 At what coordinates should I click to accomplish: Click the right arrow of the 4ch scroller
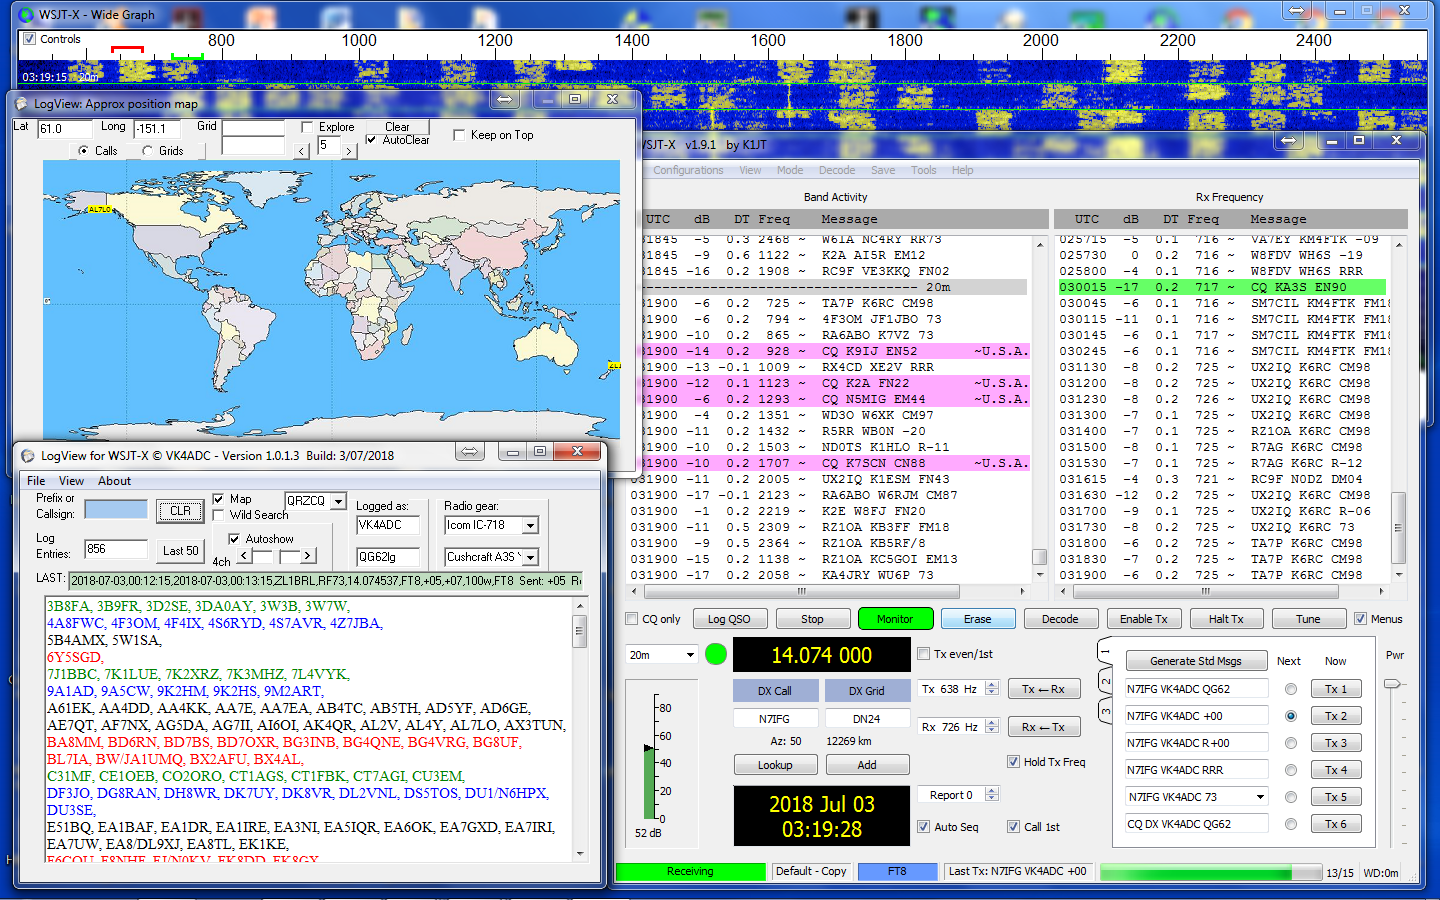pyautogui.click(x=307, y=556)
